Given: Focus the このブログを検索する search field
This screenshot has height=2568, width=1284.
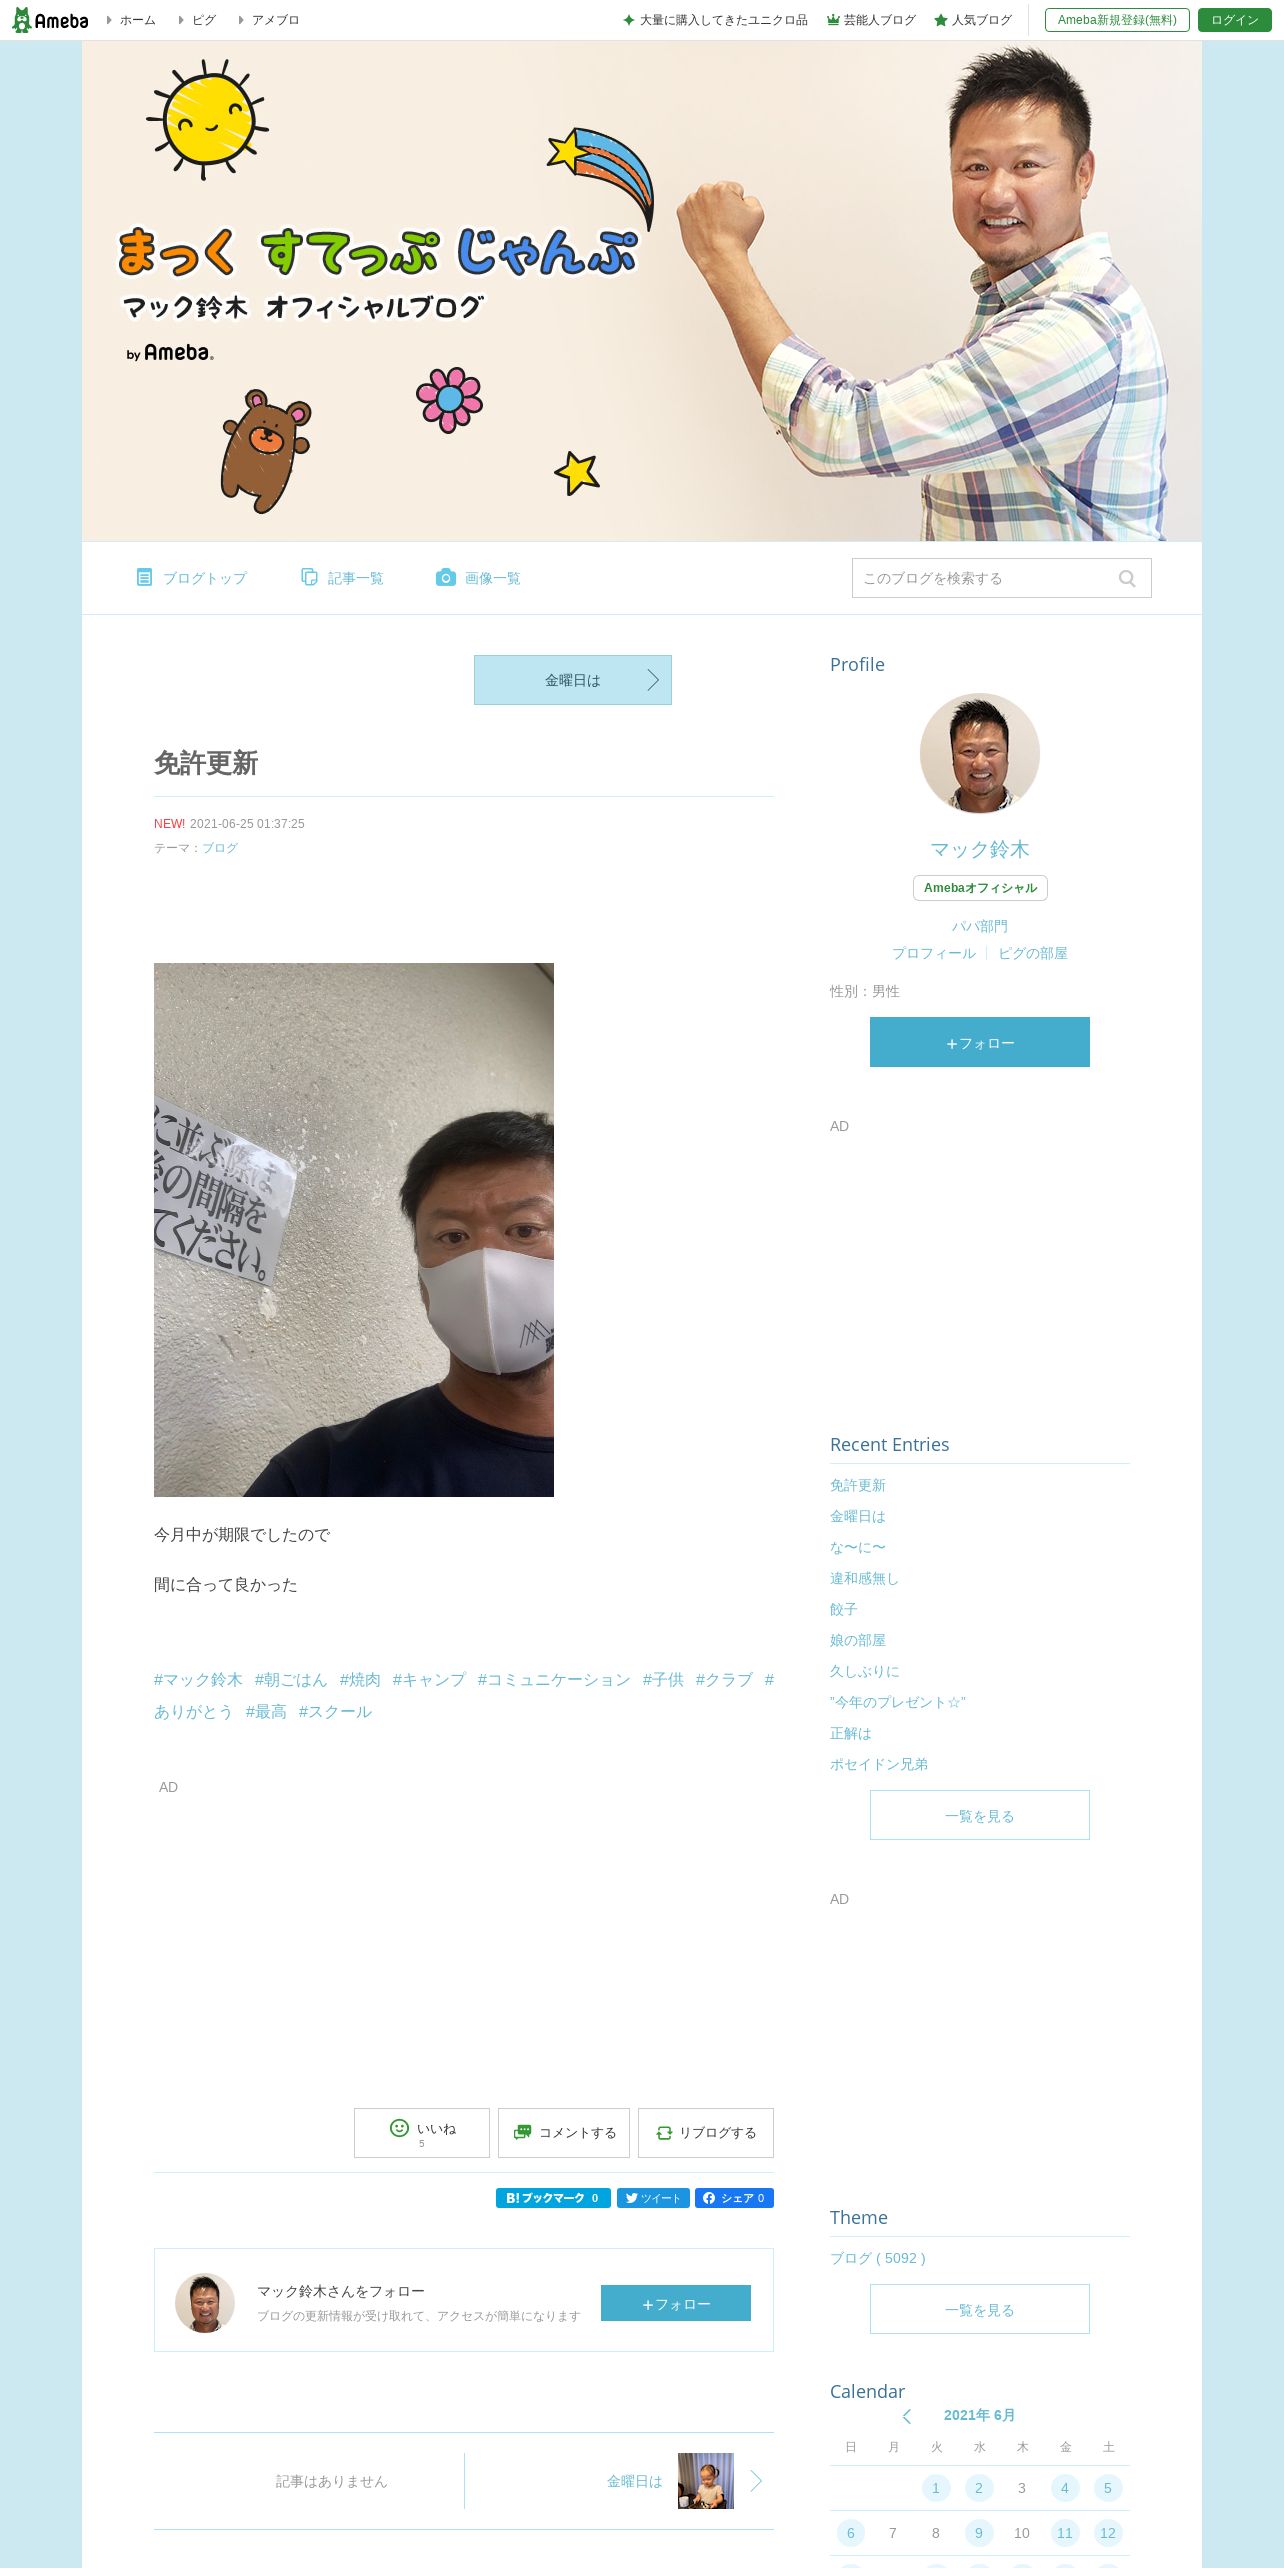Looking at the screenshot, I should coord(985,578).
